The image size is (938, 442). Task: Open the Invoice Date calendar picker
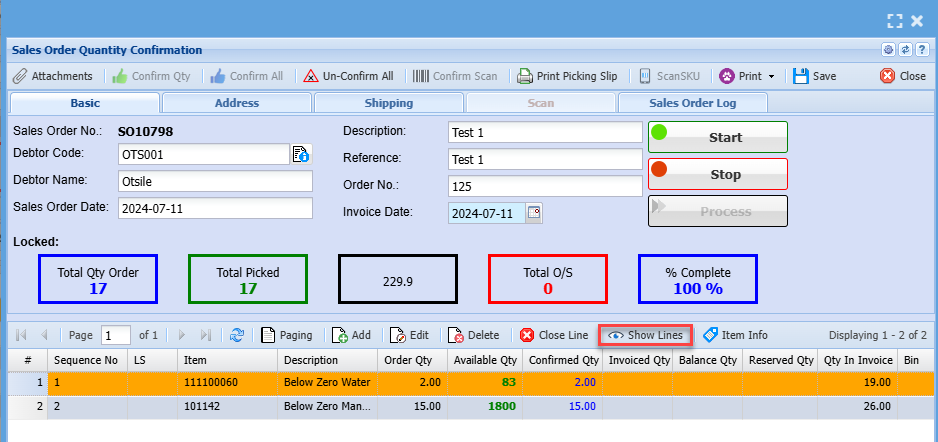pyautogui.click(x=534, y=213)
